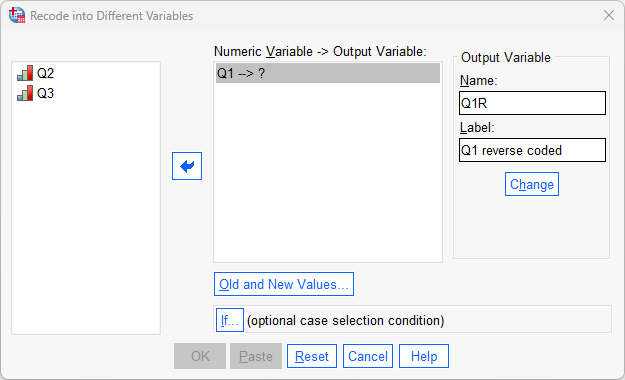Open Old and New Values dialog
Viewport: 625px width, 380px height.
pyautogui.click(x=284, y=284)
